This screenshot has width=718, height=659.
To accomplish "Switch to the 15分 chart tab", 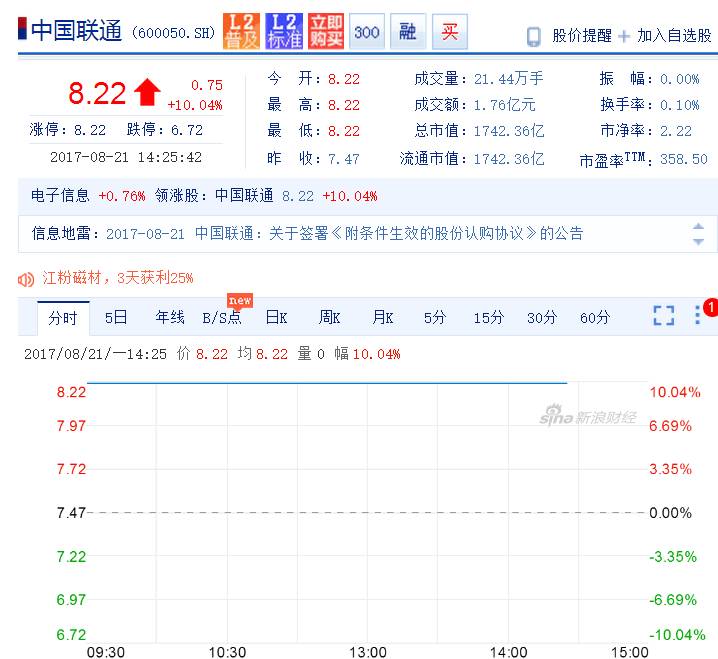I will (x=489, y=317).
